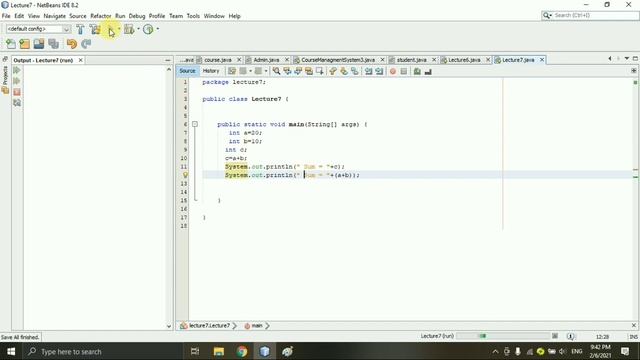Click the Last Edit icon in editor toolbar
640x360 pixels.
[232, 71]
